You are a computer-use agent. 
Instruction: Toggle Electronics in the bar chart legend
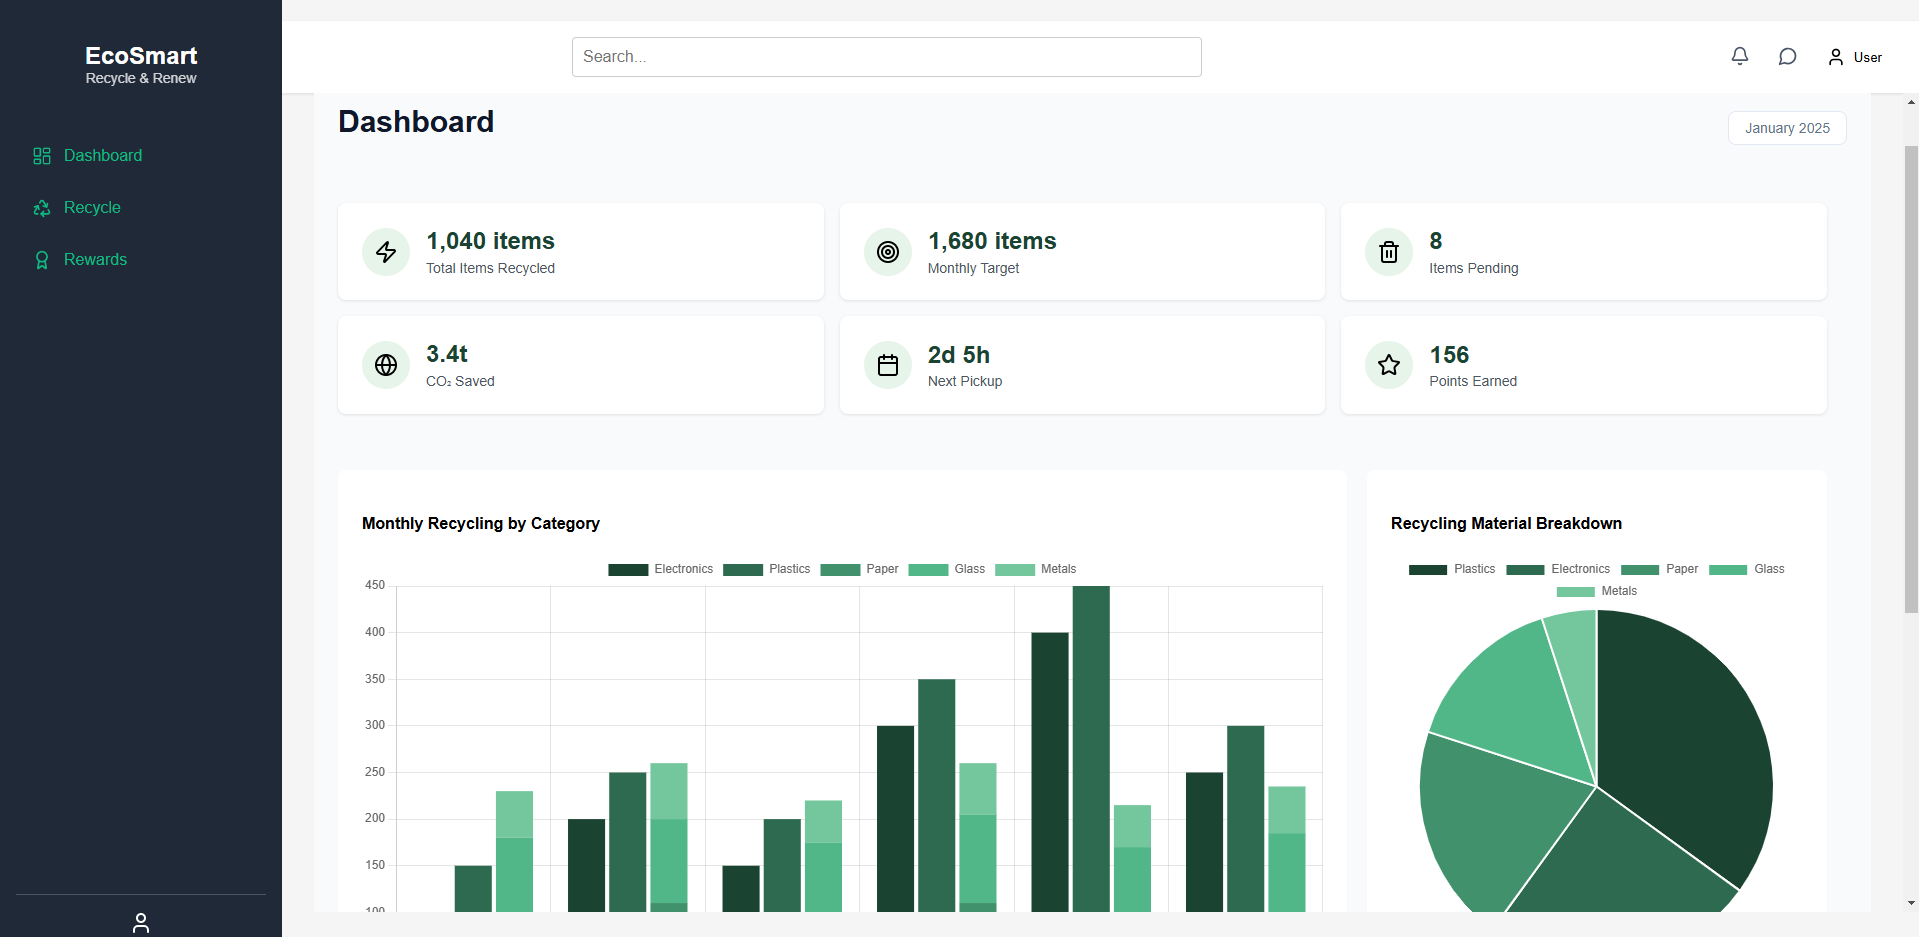tap(661, 569)
